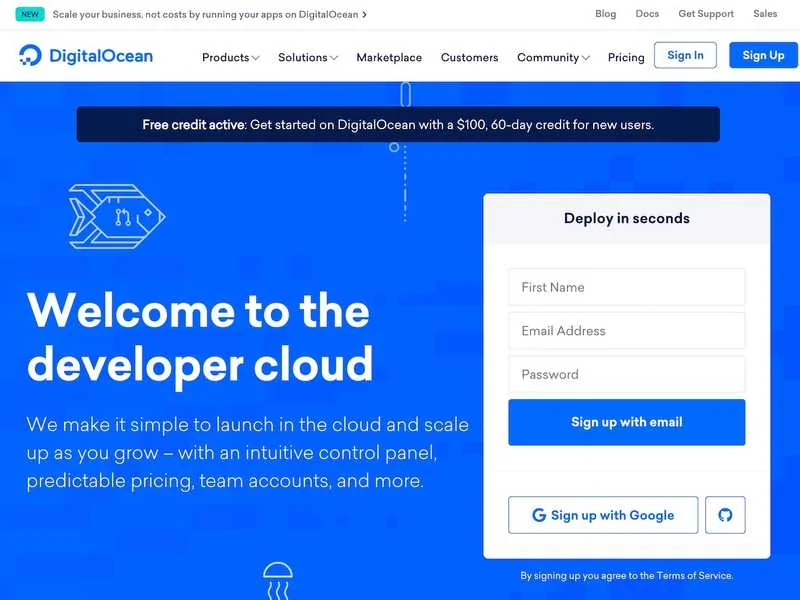Focus the First Name field
This screenshot has height=600, width=800.
pos(626,287)
